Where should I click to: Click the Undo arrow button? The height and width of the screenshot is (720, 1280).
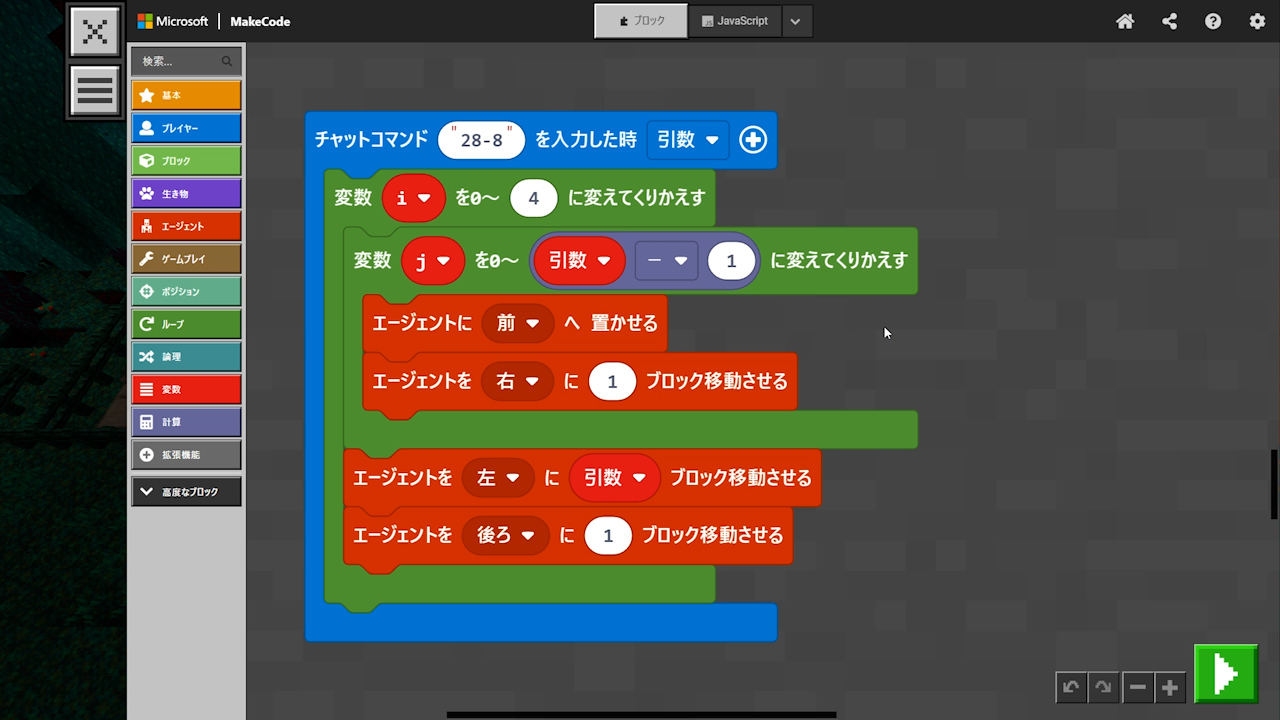pyautogui.click(x=1071, y=687)
